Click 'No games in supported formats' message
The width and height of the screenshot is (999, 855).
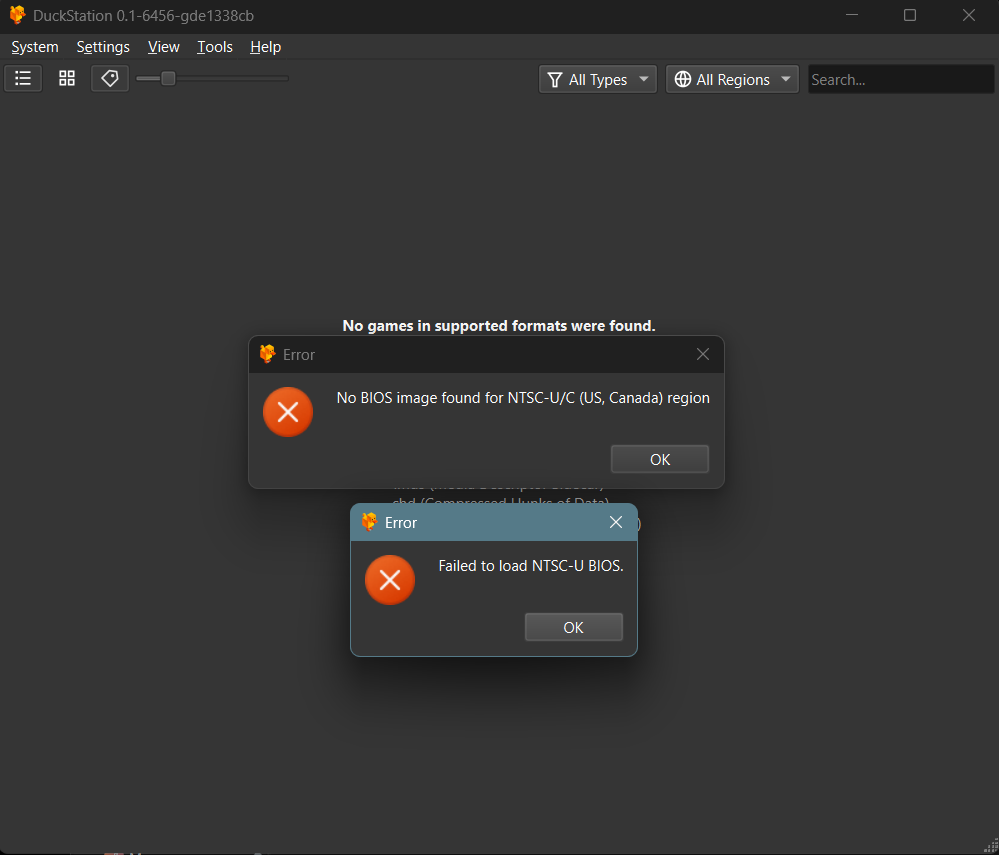(499, 326)
